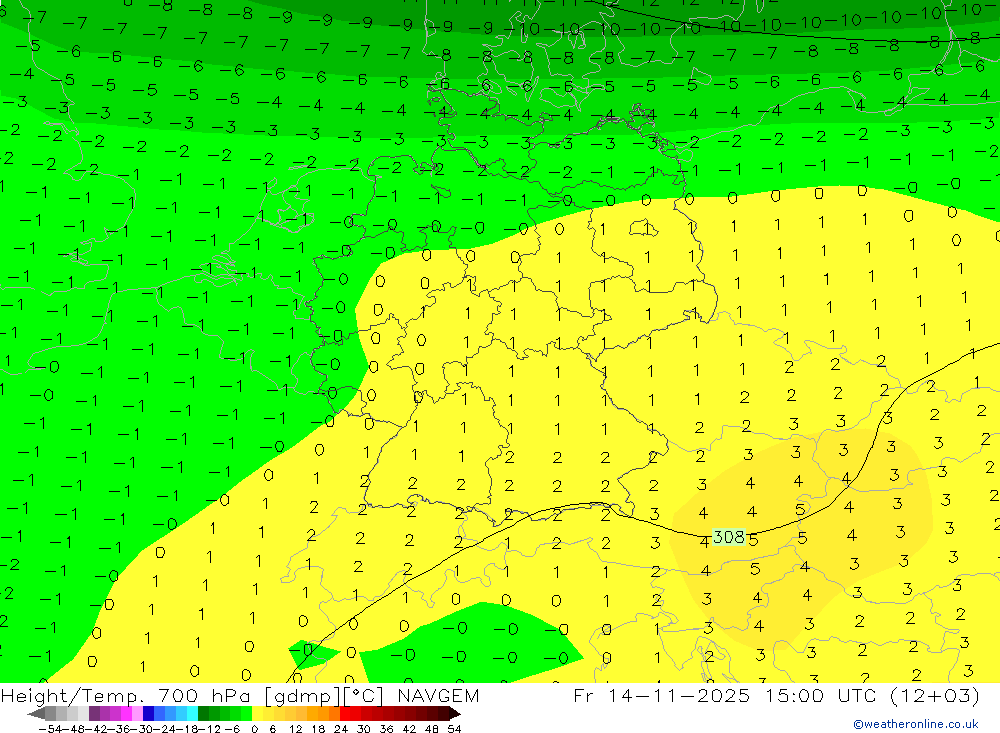
Task: Click the right dark arrow of the color scale
Action: point(454,713)
